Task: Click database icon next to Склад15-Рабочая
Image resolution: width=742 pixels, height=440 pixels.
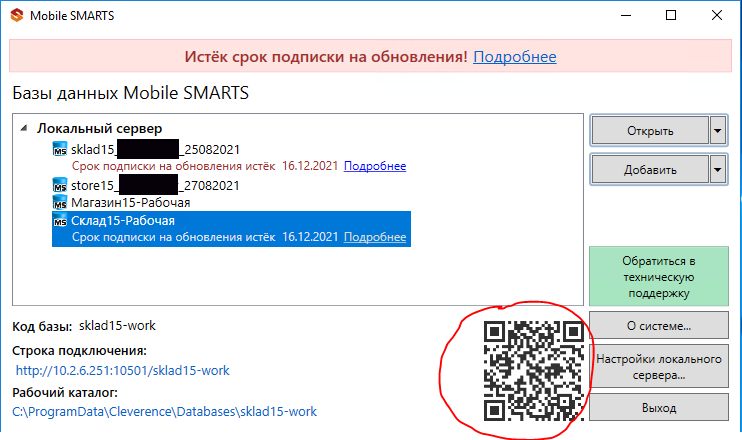Action: (60, 220)
